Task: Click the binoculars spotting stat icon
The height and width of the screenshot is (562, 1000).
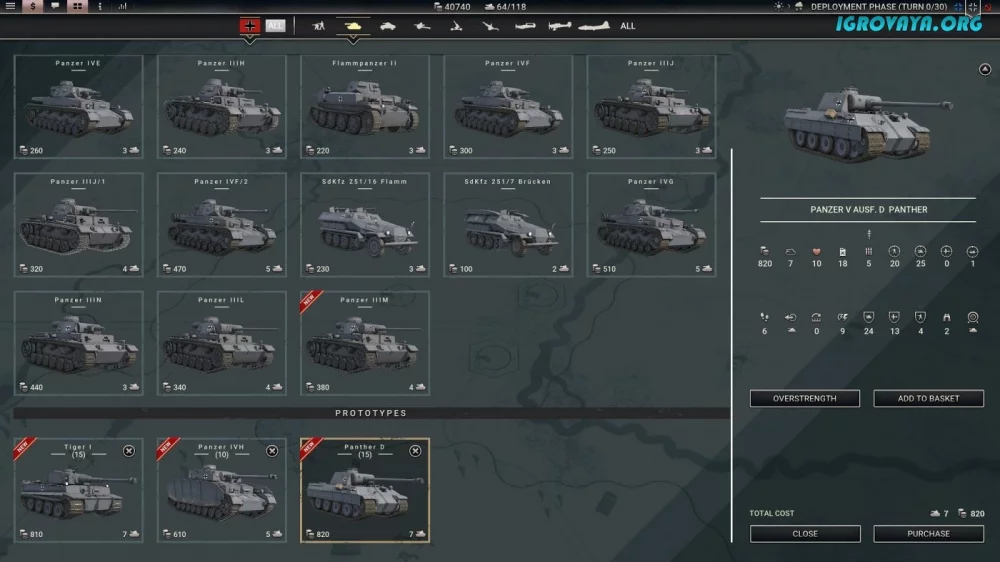Action: (x=946, y=317)
